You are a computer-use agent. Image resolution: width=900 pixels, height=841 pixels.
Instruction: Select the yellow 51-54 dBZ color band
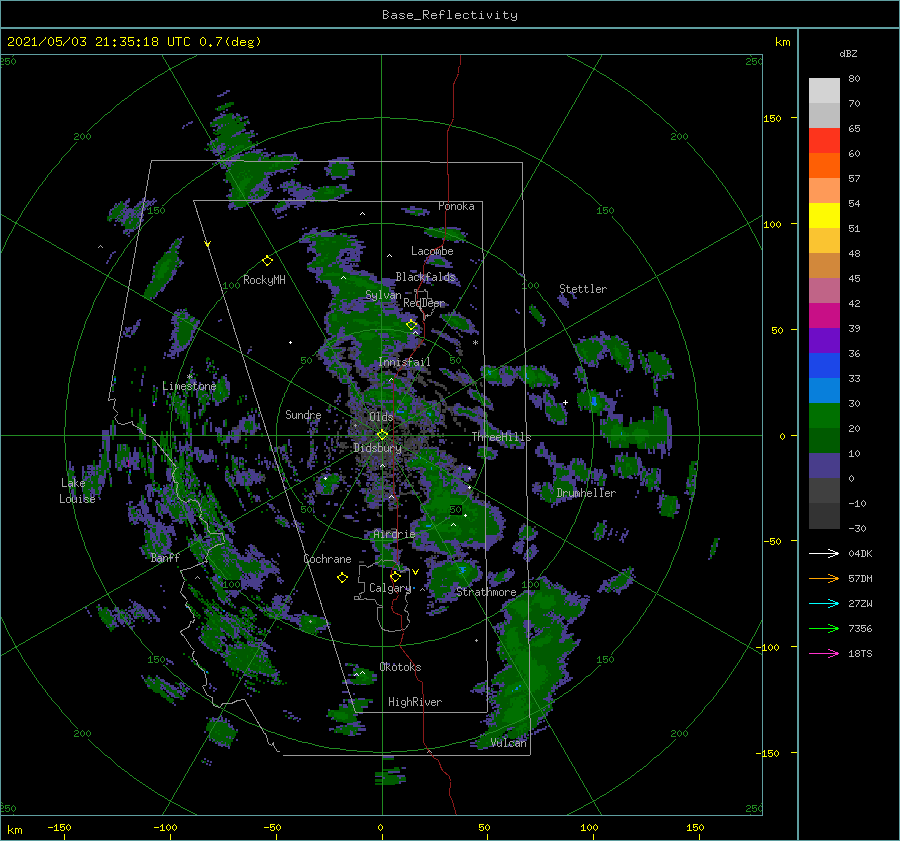tap(824, 216)
